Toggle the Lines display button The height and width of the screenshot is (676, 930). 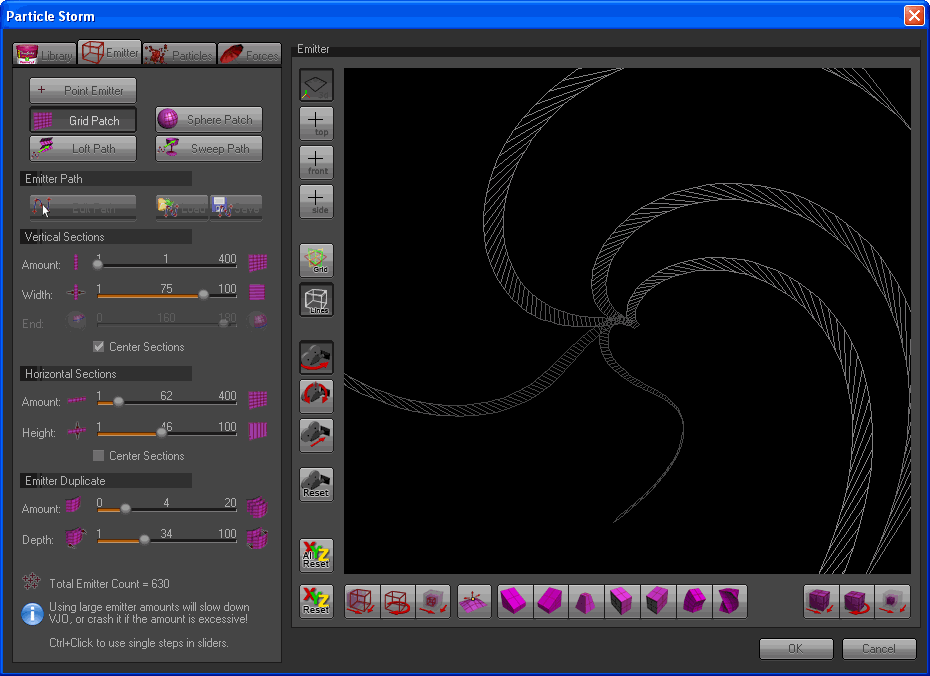pos(316,299)
